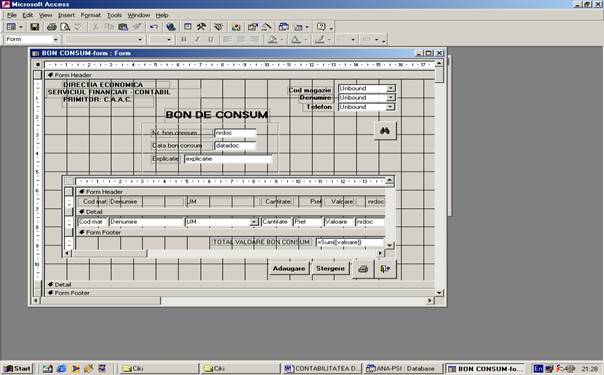Click the Paste icon on the toolbar
This screenshot has height=375, width=604.
coord(123,27)
